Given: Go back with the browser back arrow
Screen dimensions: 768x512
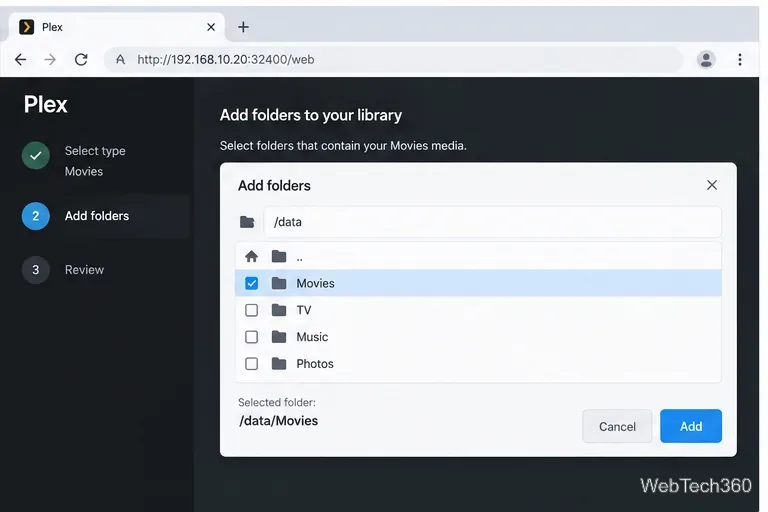Looking at the screenshot, I should click(x=21, y=60).
